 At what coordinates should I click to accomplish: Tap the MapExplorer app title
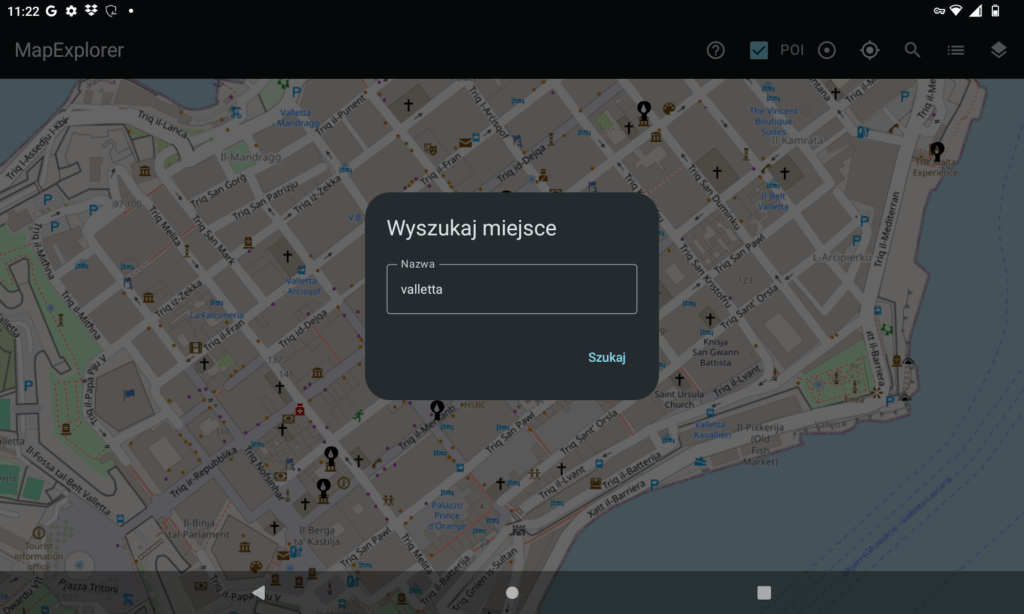click(69, 50)
